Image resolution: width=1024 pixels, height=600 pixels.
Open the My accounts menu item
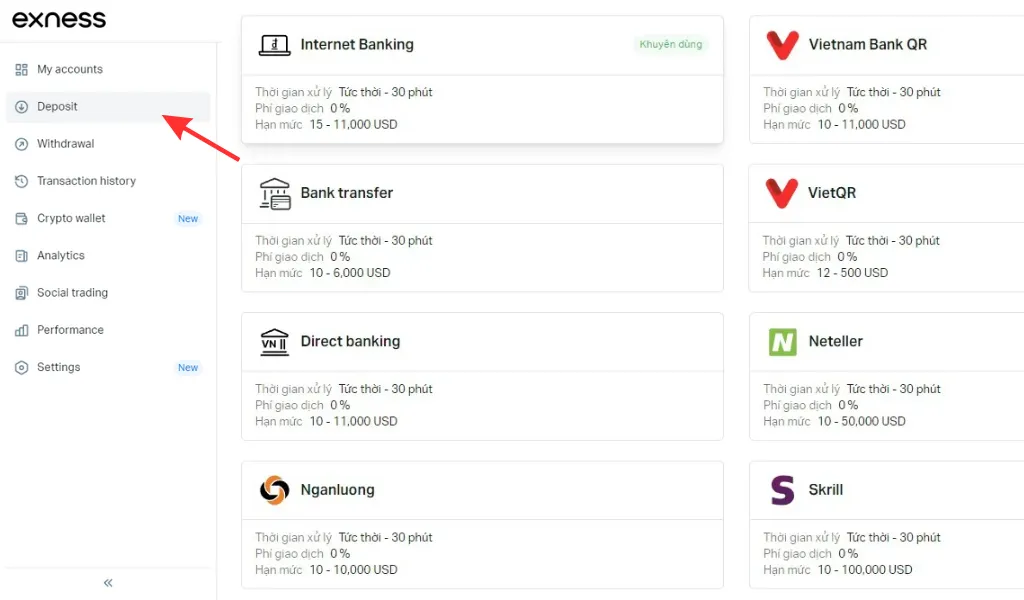(70, 70)
